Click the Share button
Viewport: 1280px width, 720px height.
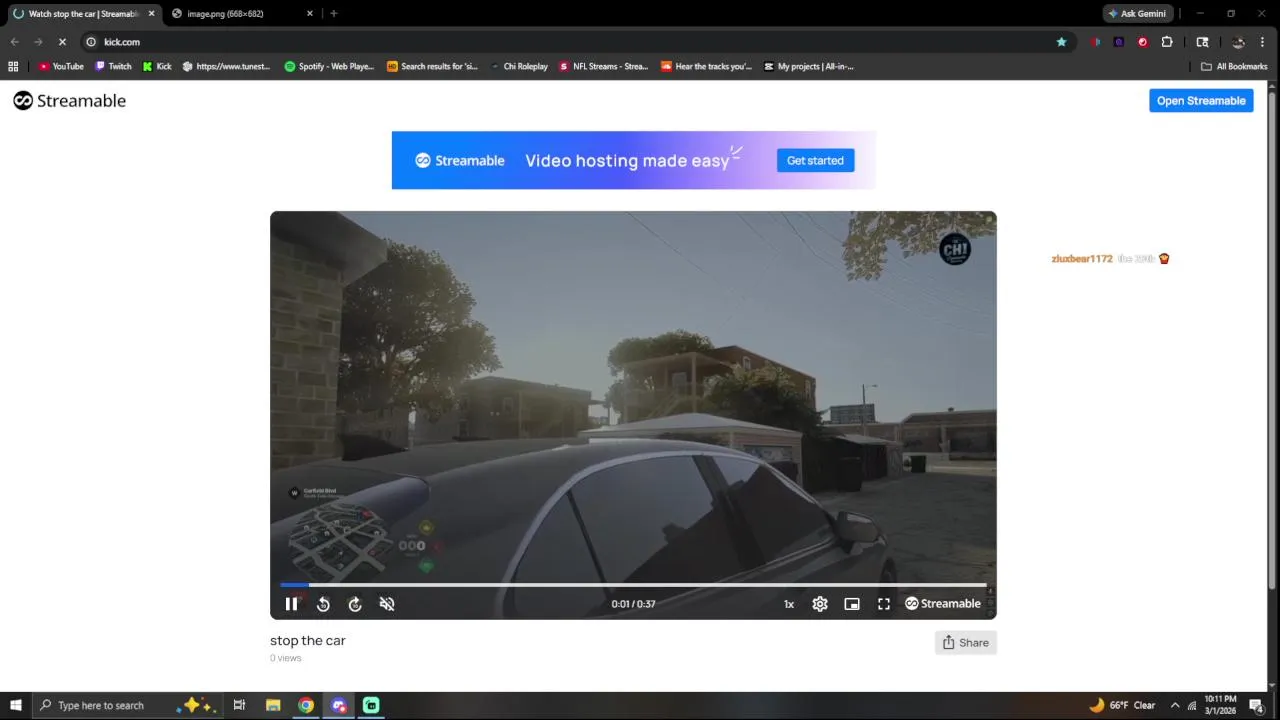tap(966, 643)
